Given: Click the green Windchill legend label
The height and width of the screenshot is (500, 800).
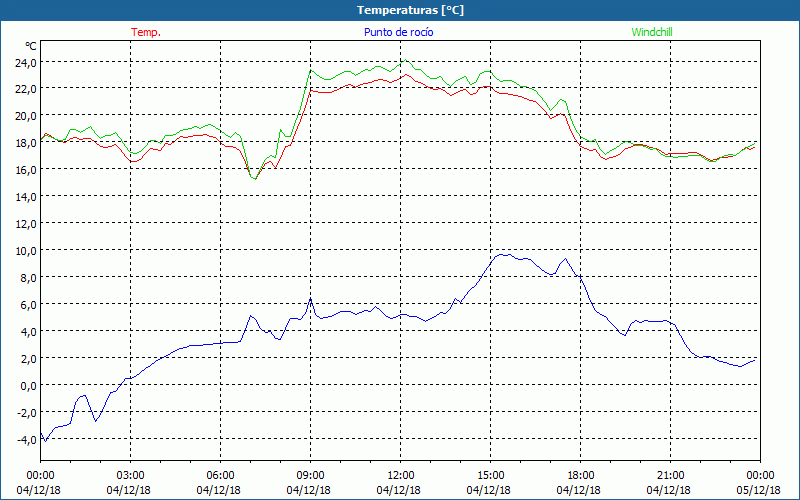Looking at the screenshot, I should pos(652,32).
